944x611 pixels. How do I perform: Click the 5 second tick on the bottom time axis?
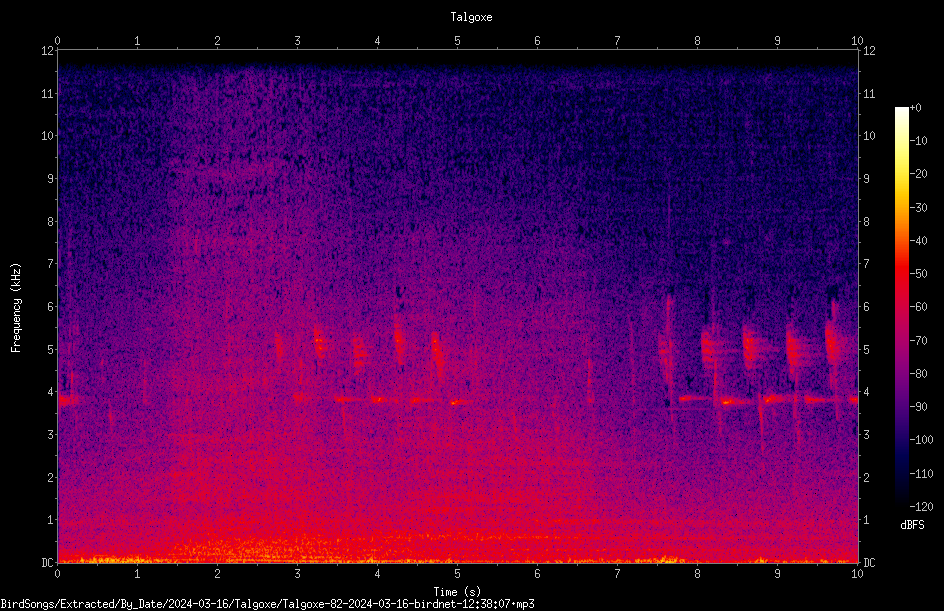[458, 574]
